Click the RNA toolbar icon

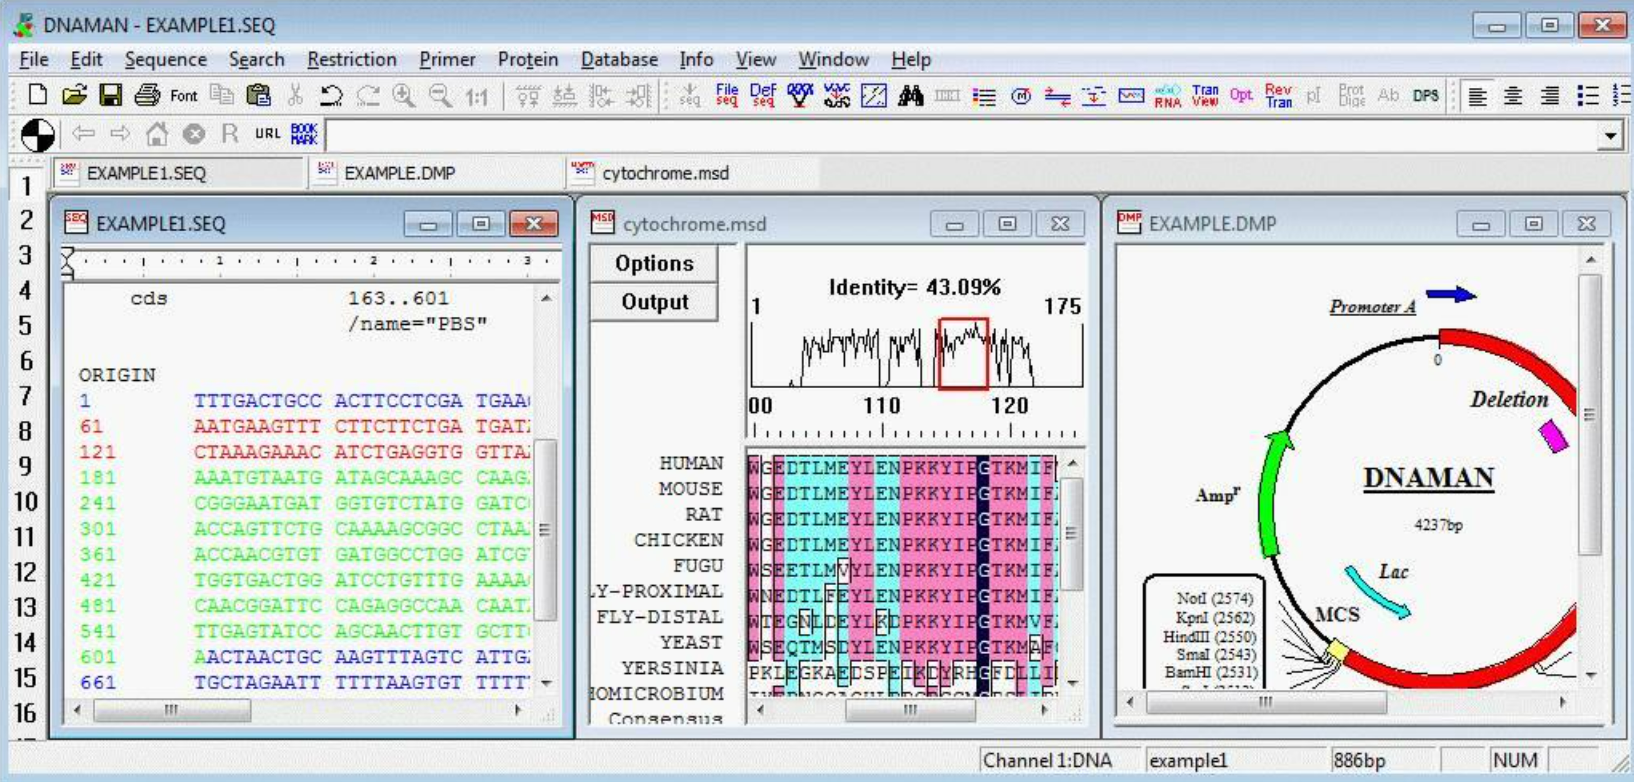pyautogui.click(x=1167, y=96)
